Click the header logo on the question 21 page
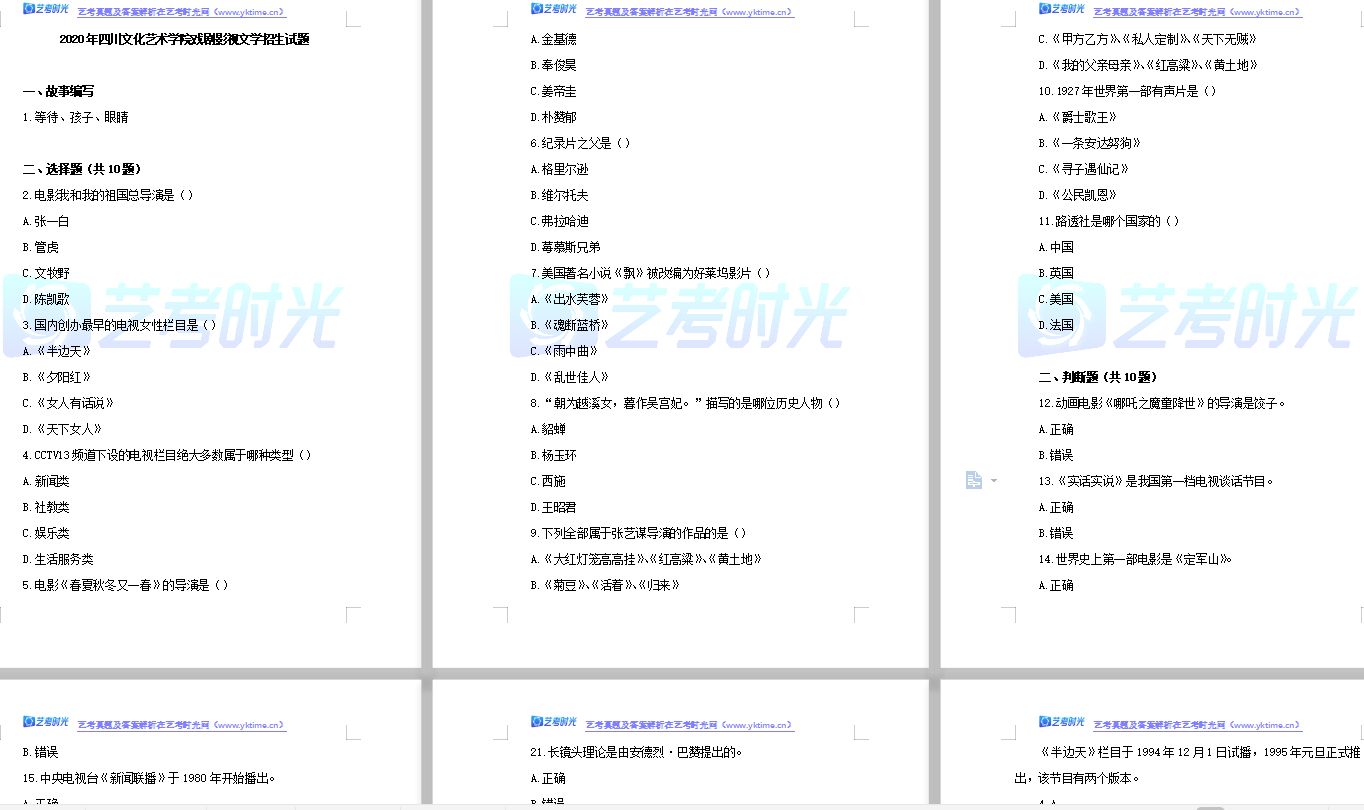The height and width of the screenshot is (810, 1364). 553,722
